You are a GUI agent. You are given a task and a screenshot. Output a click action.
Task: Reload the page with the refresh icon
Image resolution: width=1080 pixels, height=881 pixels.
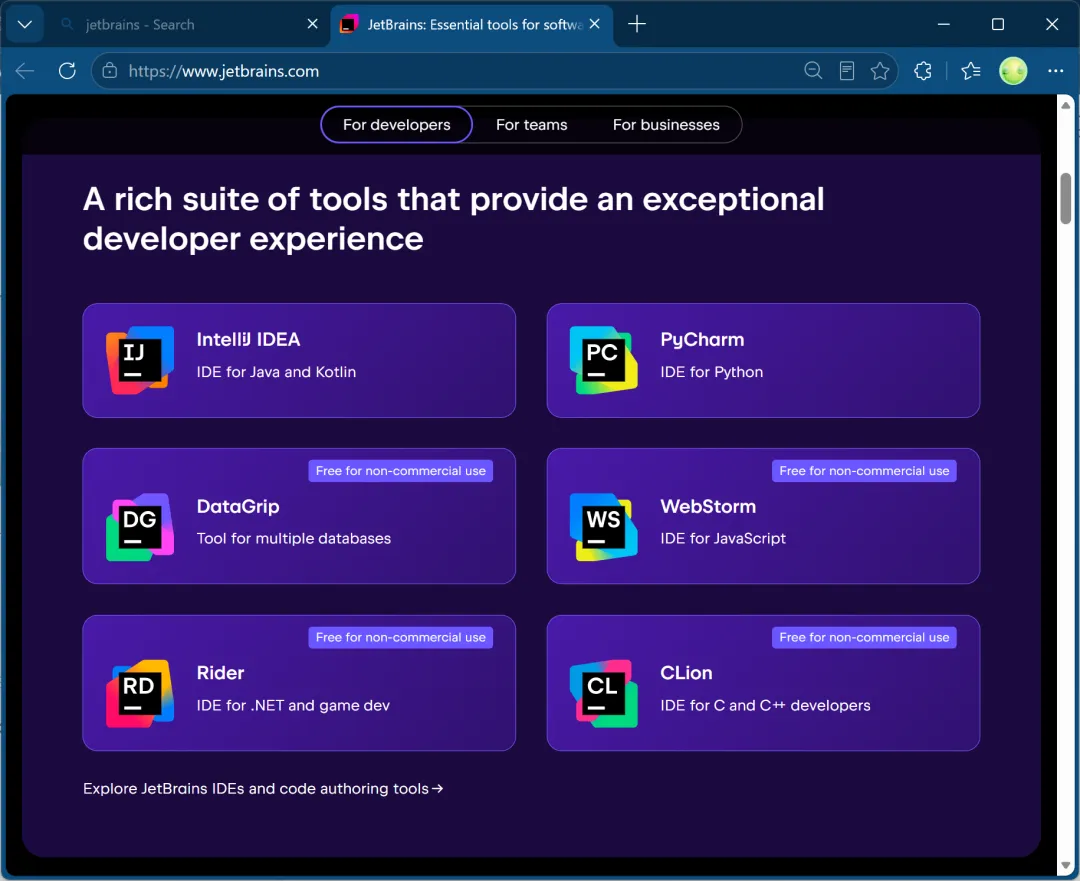[67, 71]
